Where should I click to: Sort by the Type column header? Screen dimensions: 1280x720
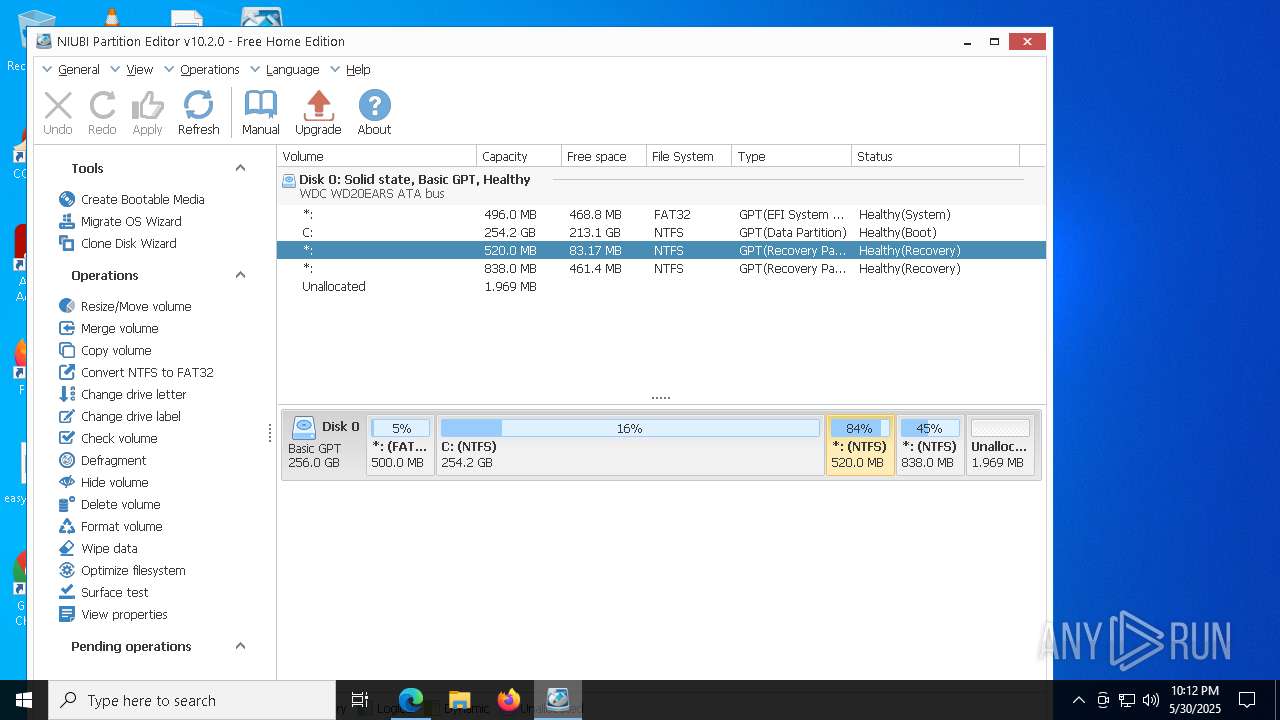click(x=792, y=156)
